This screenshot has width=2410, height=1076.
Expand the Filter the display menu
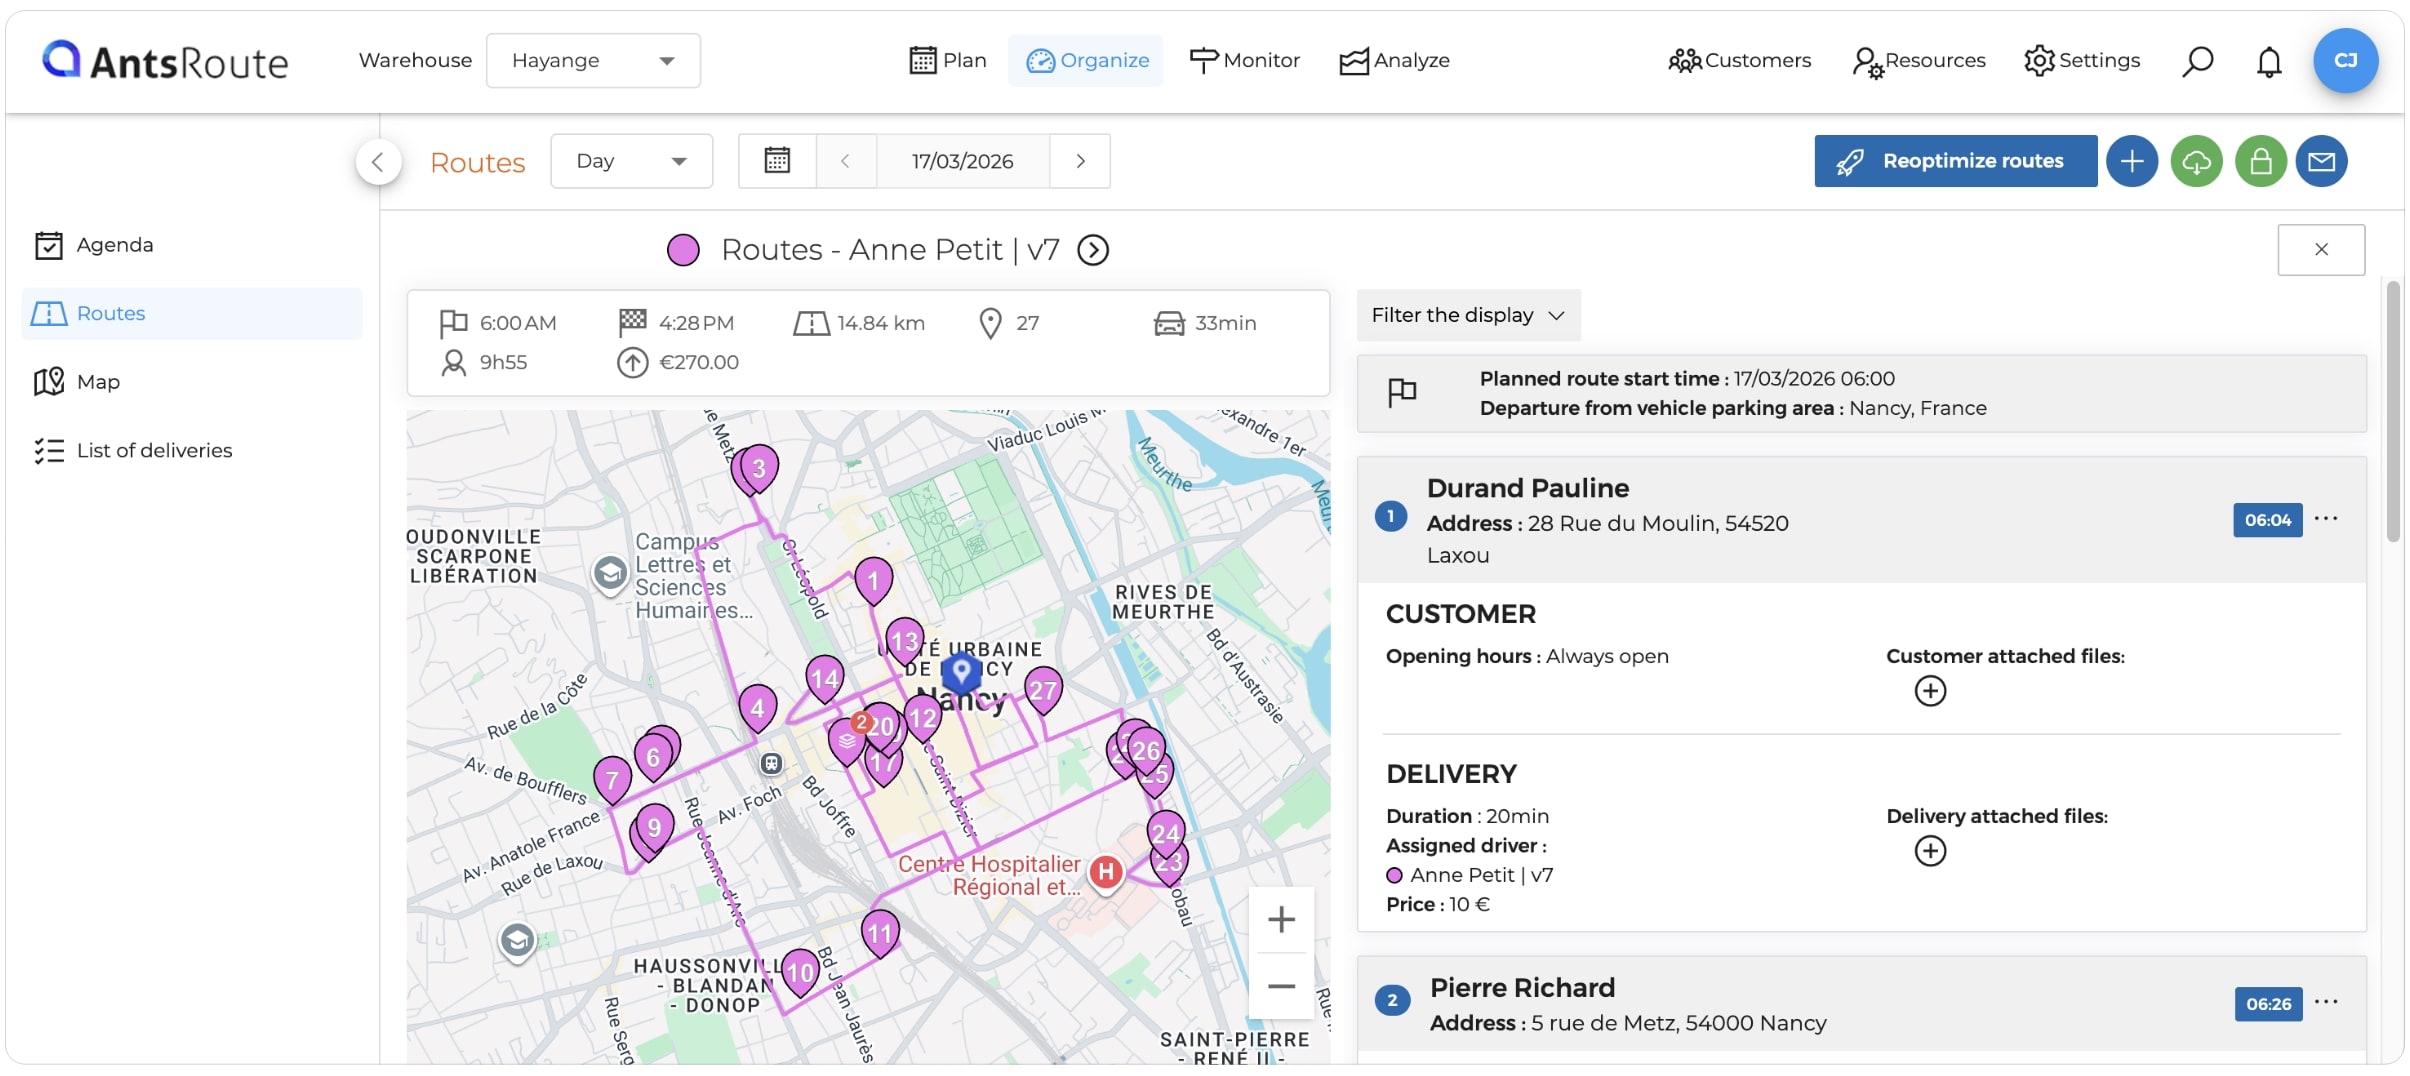point(1468,315)
